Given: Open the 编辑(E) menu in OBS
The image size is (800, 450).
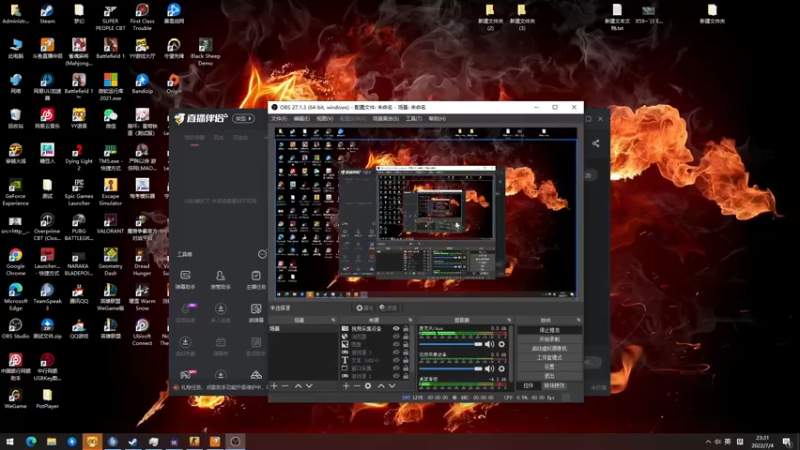Looking at the screenshot, I should click(x=302, y=118).
